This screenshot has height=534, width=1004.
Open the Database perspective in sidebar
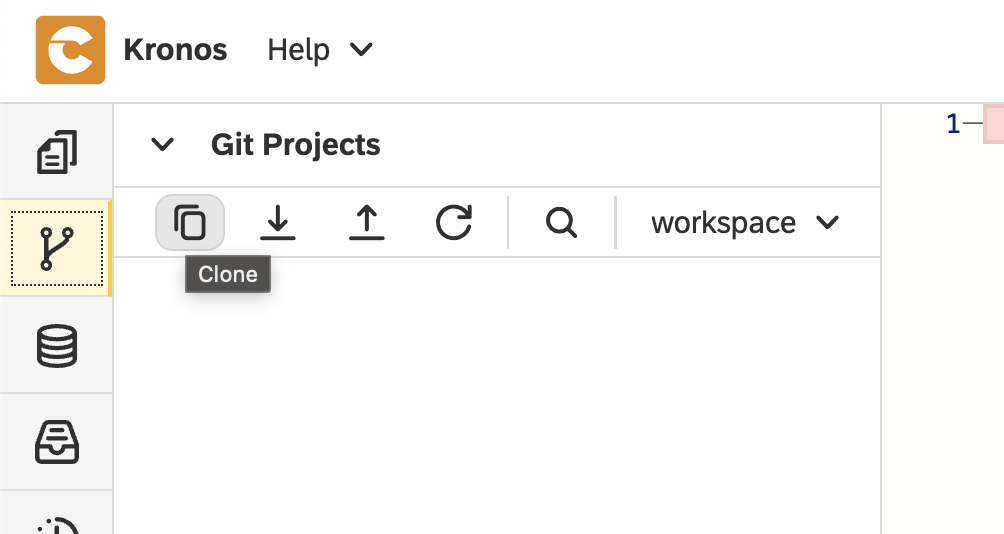[x=57, y=346]
